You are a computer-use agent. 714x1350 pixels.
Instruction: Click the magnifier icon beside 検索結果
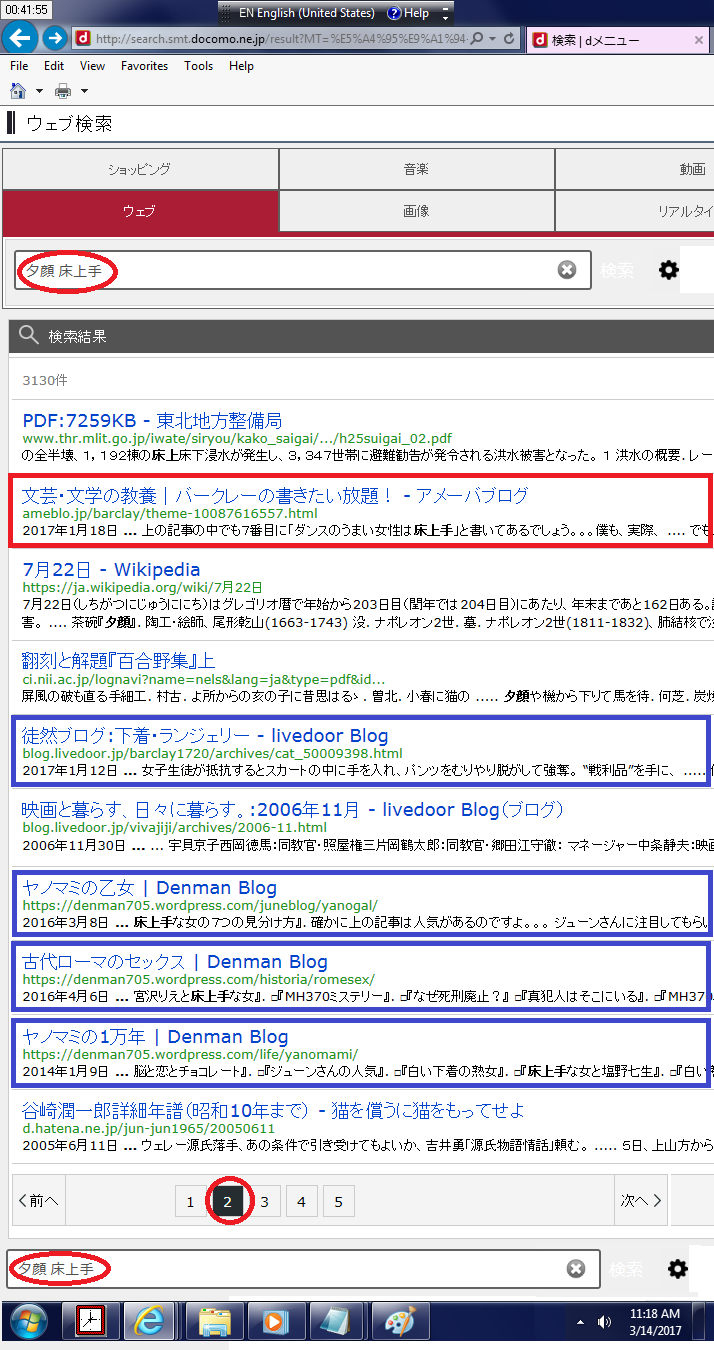pyautogui.click(x=29, y=336)
